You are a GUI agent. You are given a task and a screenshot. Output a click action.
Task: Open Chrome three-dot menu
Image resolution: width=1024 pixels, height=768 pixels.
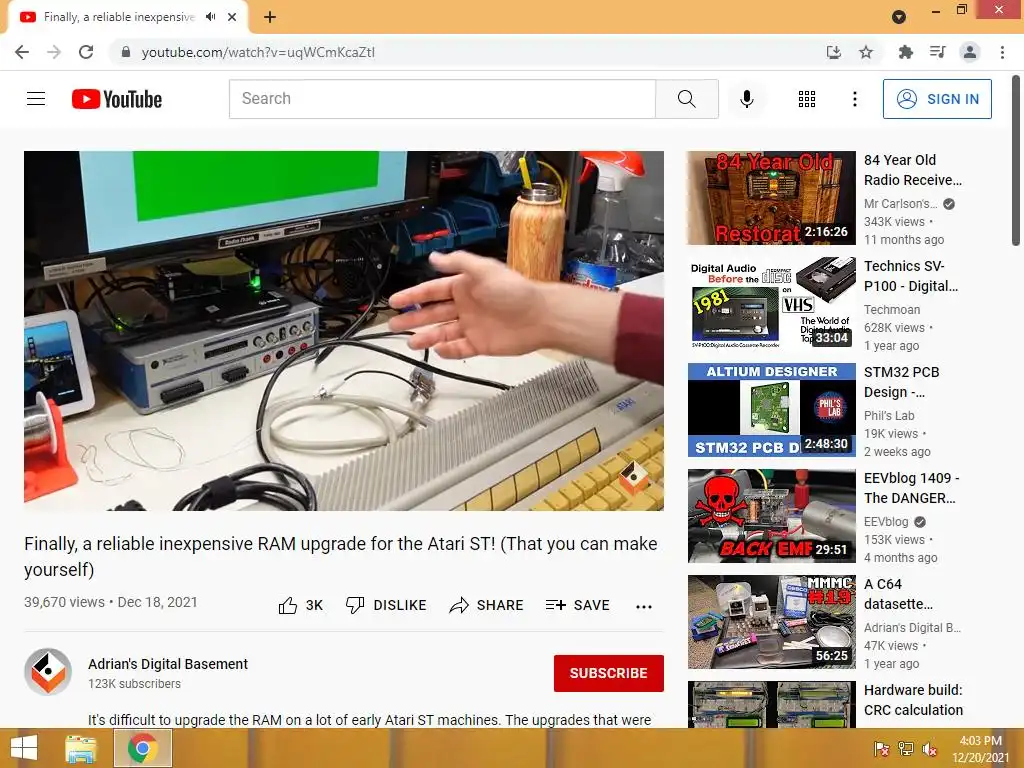pyautogui.click(x=1002, y=52)
